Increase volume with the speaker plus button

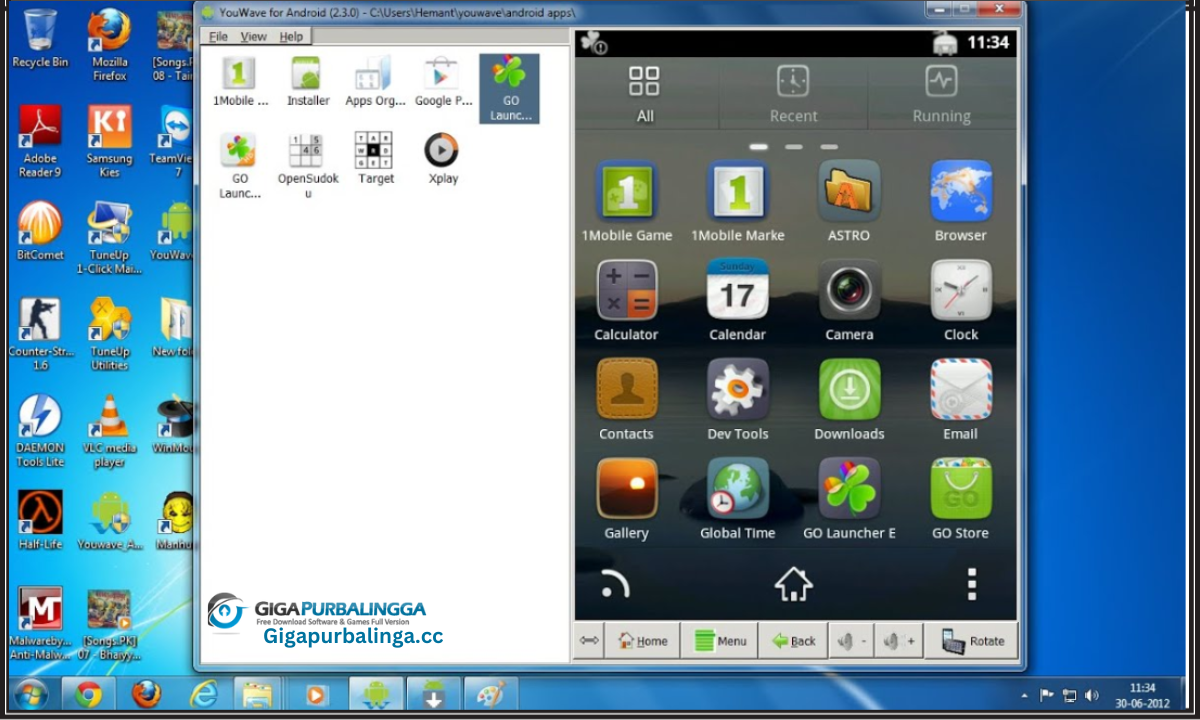click(897, 641)
